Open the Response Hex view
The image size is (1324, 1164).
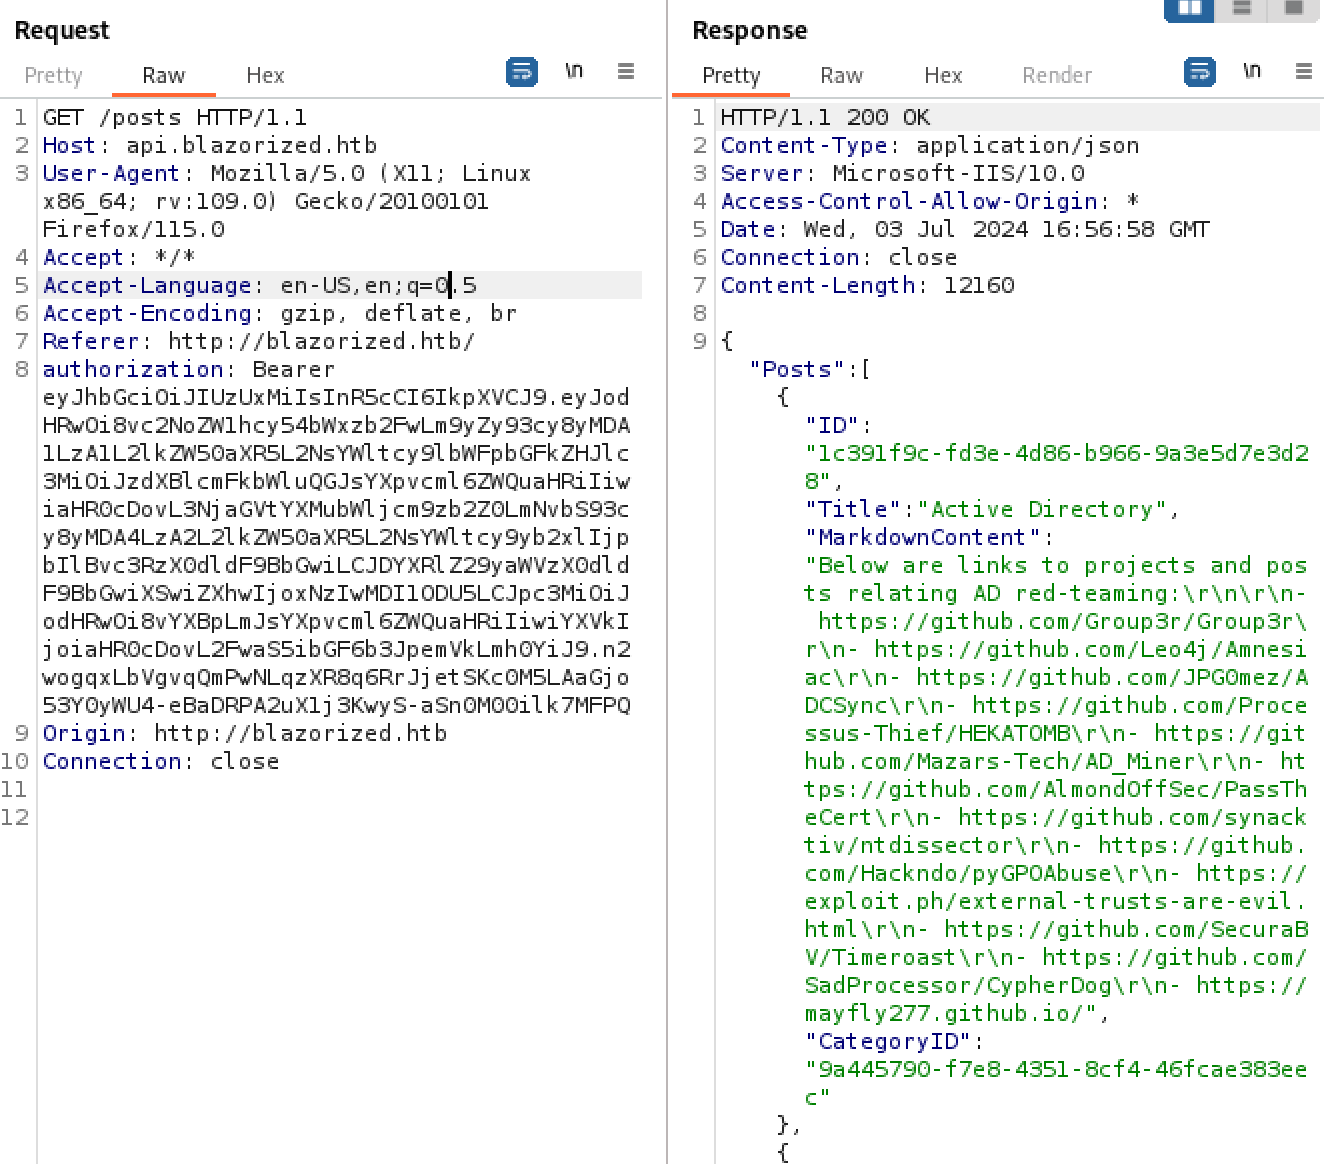(943, 76)
